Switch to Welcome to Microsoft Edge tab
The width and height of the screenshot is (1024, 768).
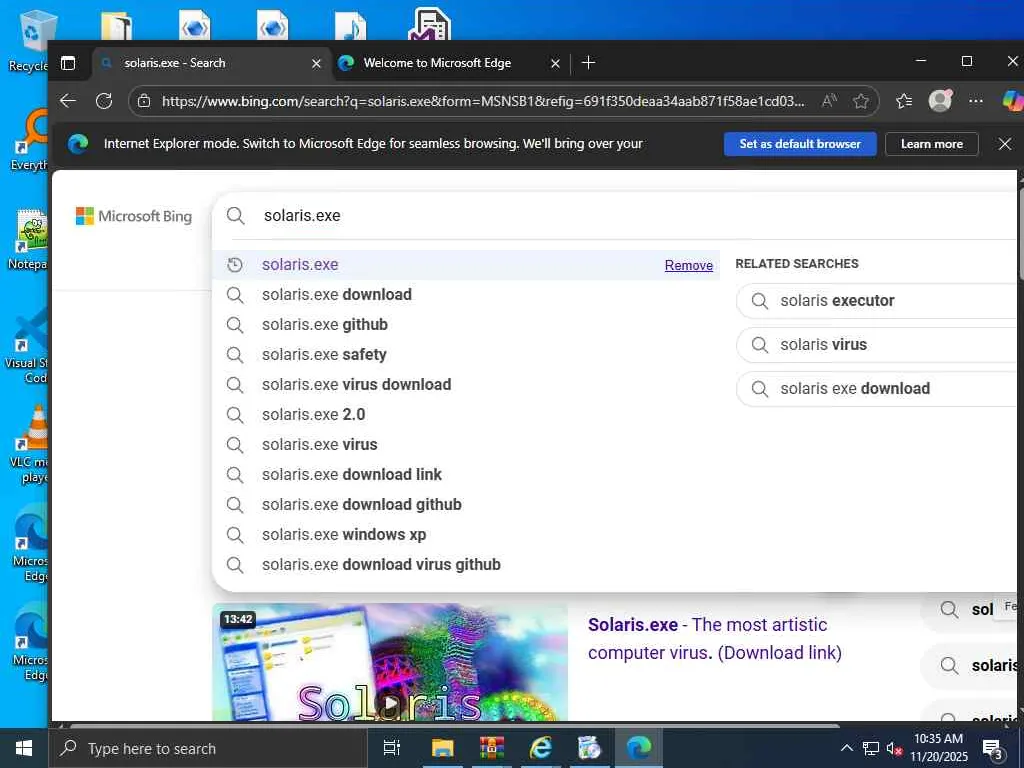coord(451,63)
